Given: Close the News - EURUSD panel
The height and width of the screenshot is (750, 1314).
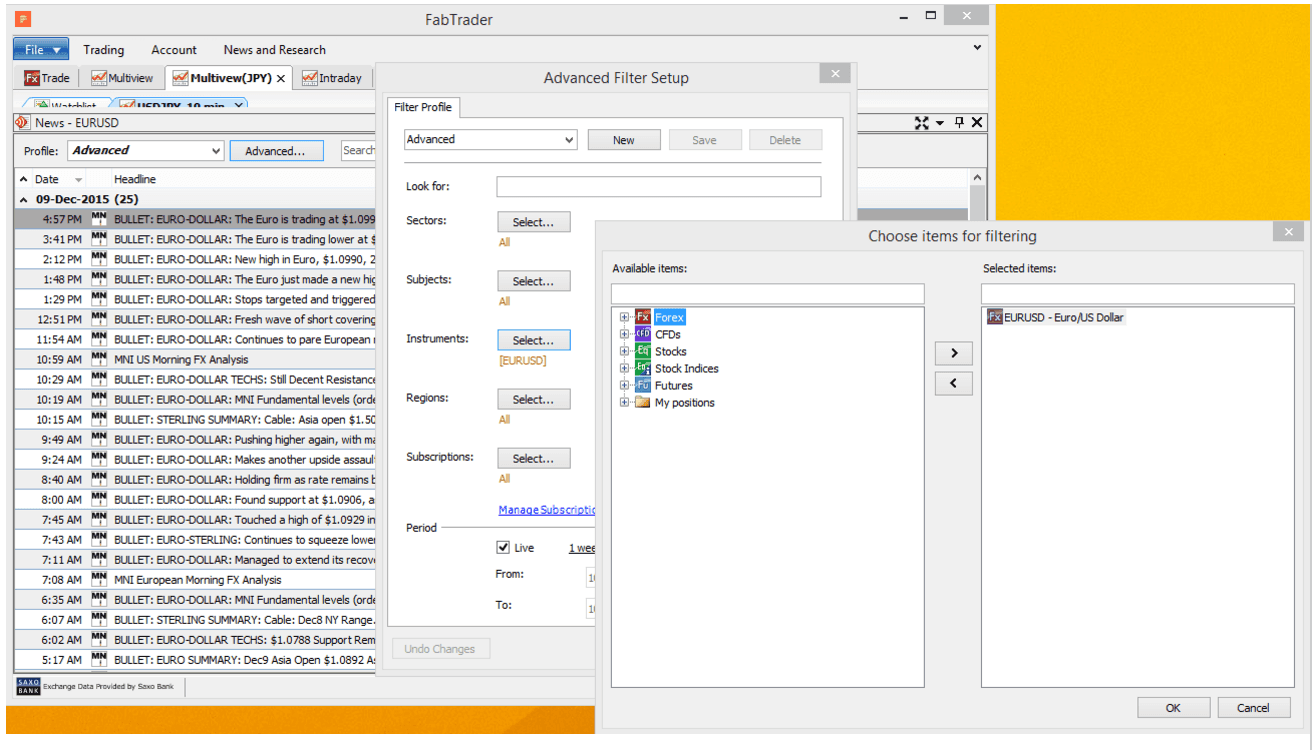Looking at the screenshot, I should (x=978, y=122).
